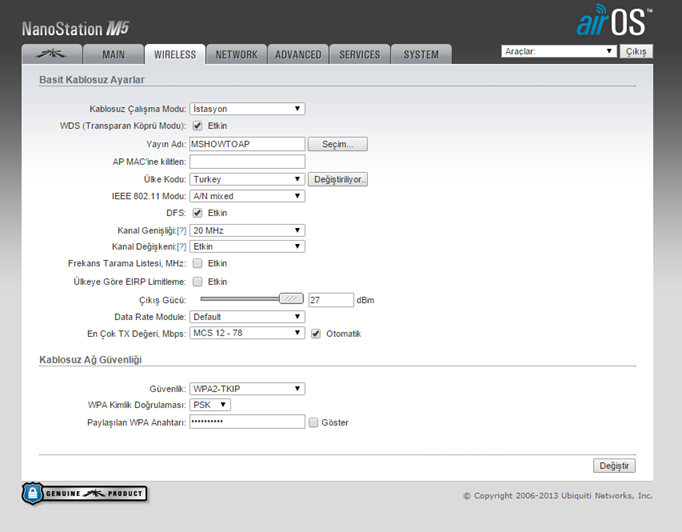Open the Ülke Kodu dropdown
682x532 pixels.
click(x=247, y=179)
